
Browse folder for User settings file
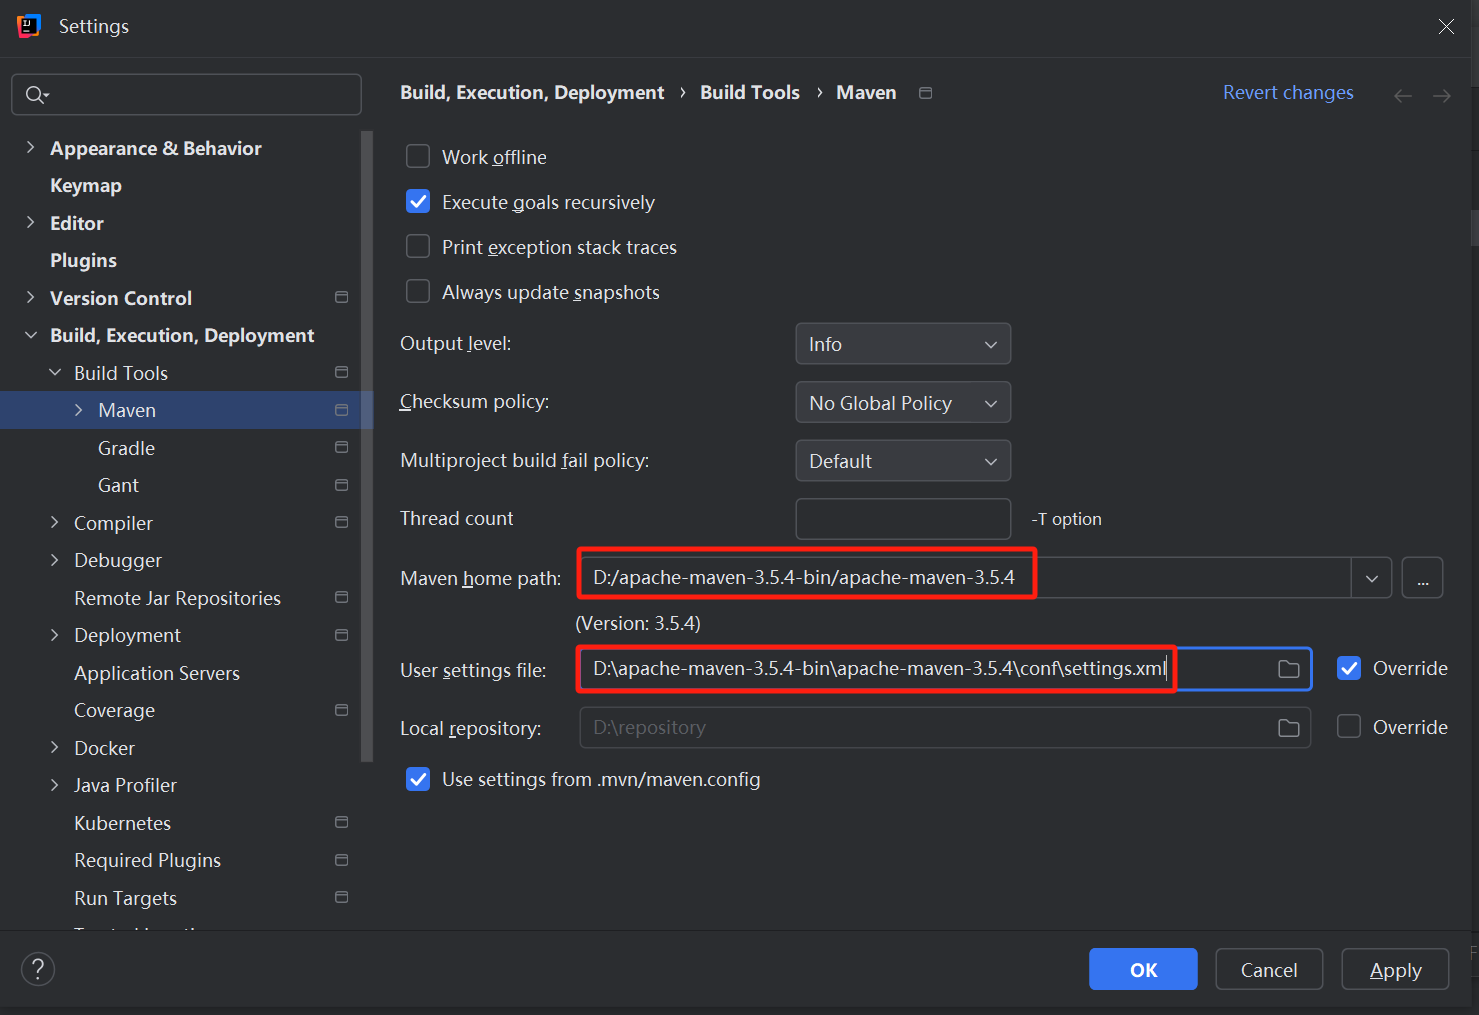1289,669
